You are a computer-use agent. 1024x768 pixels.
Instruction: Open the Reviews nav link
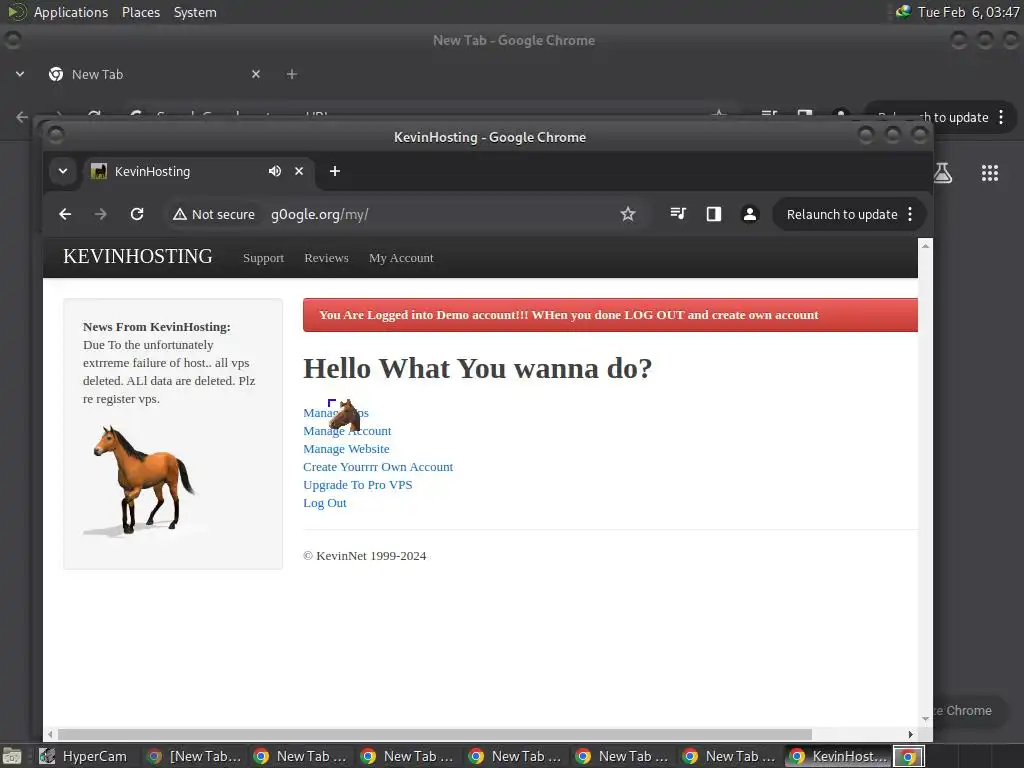pyautogui.click(x=327, y=258)
